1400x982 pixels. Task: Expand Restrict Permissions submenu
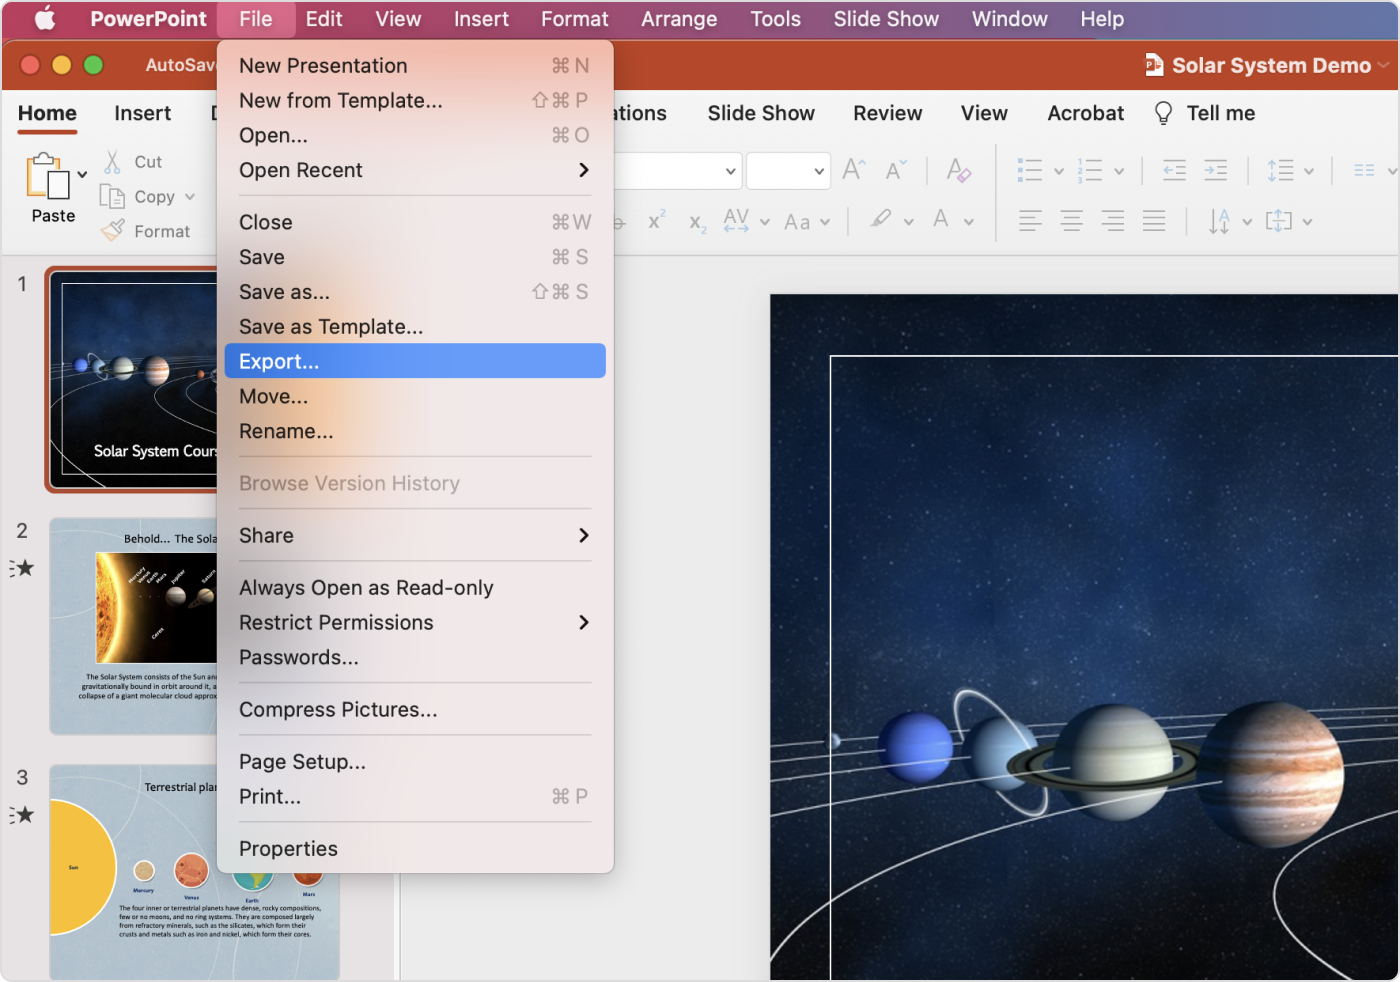[584, 623]
